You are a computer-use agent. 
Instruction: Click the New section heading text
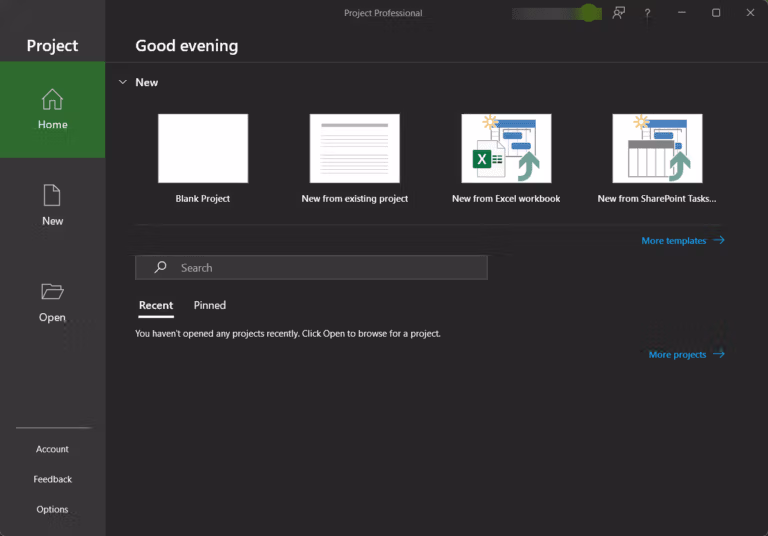(x=146, y=82)
